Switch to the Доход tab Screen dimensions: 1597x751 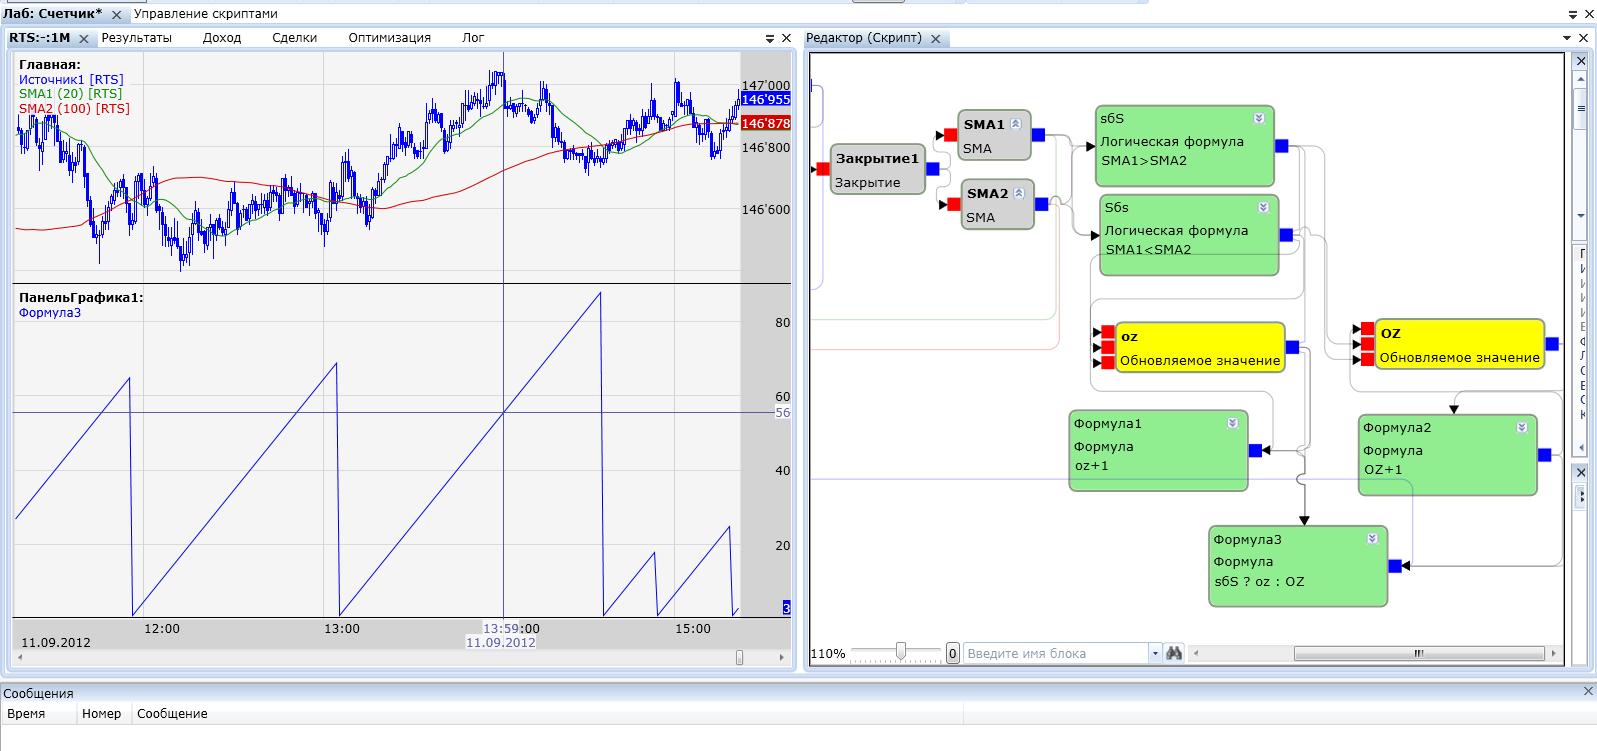pos(222,38)
